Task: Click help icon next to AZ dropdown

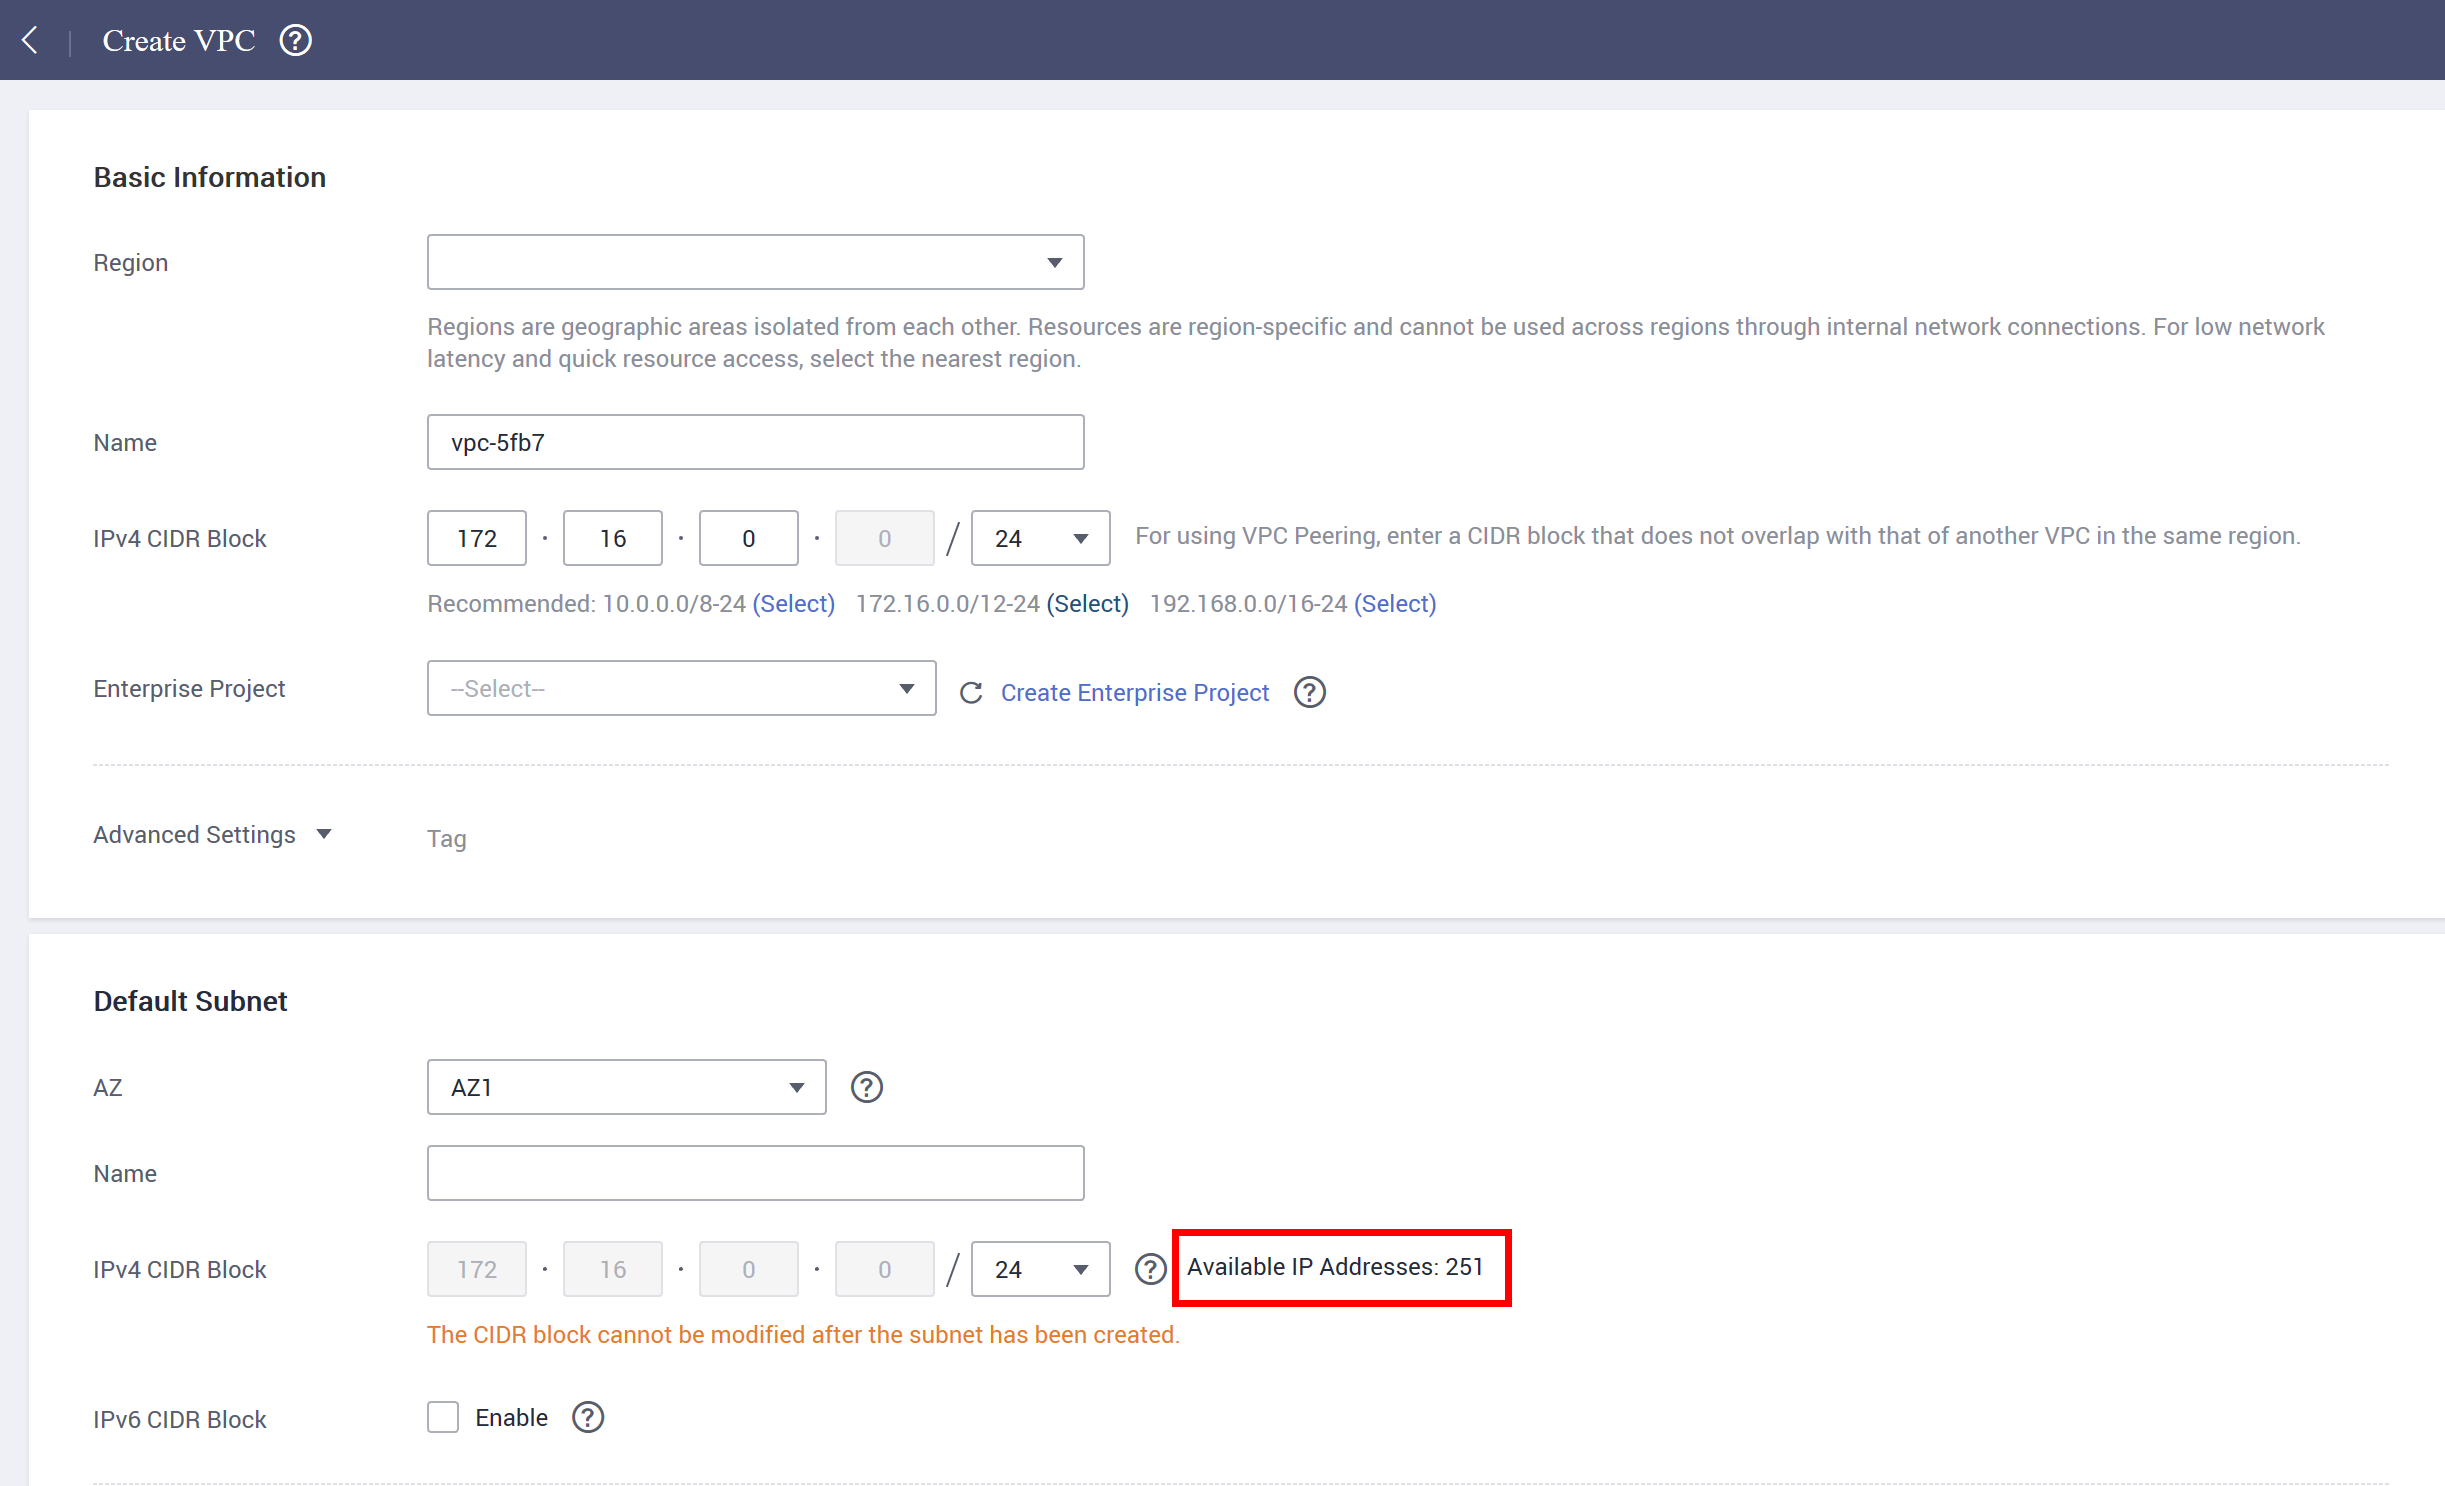Action: tap(866, 1087)
